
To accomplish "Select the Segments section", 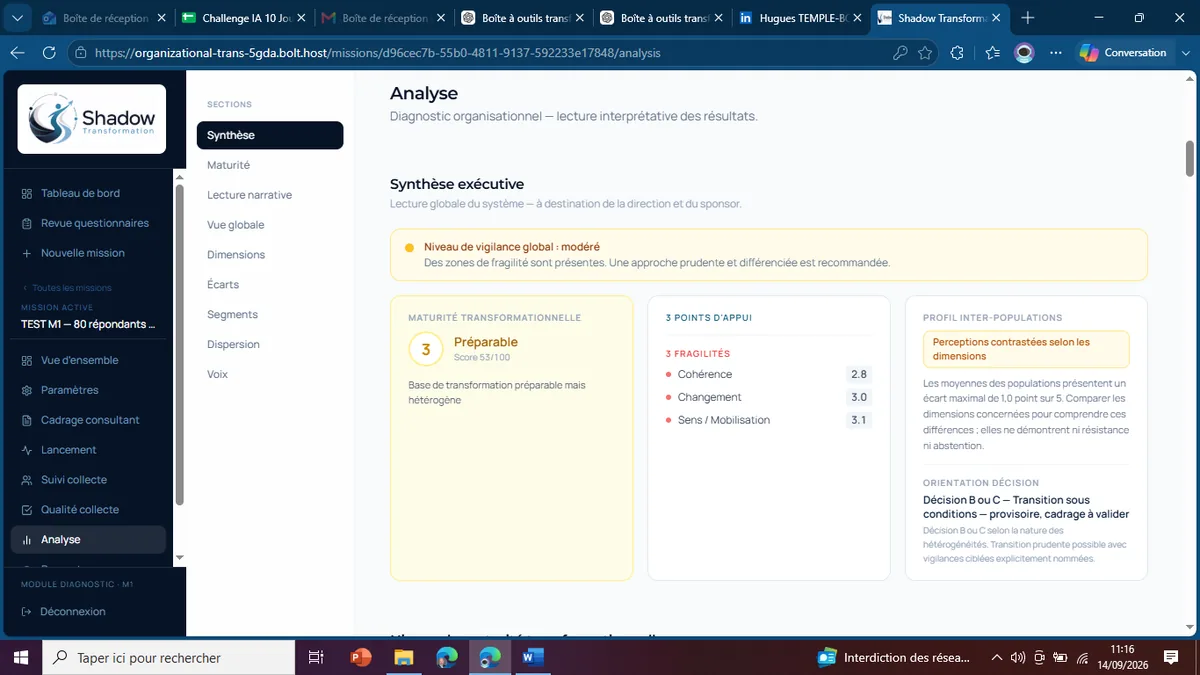I will pos(270,315).
